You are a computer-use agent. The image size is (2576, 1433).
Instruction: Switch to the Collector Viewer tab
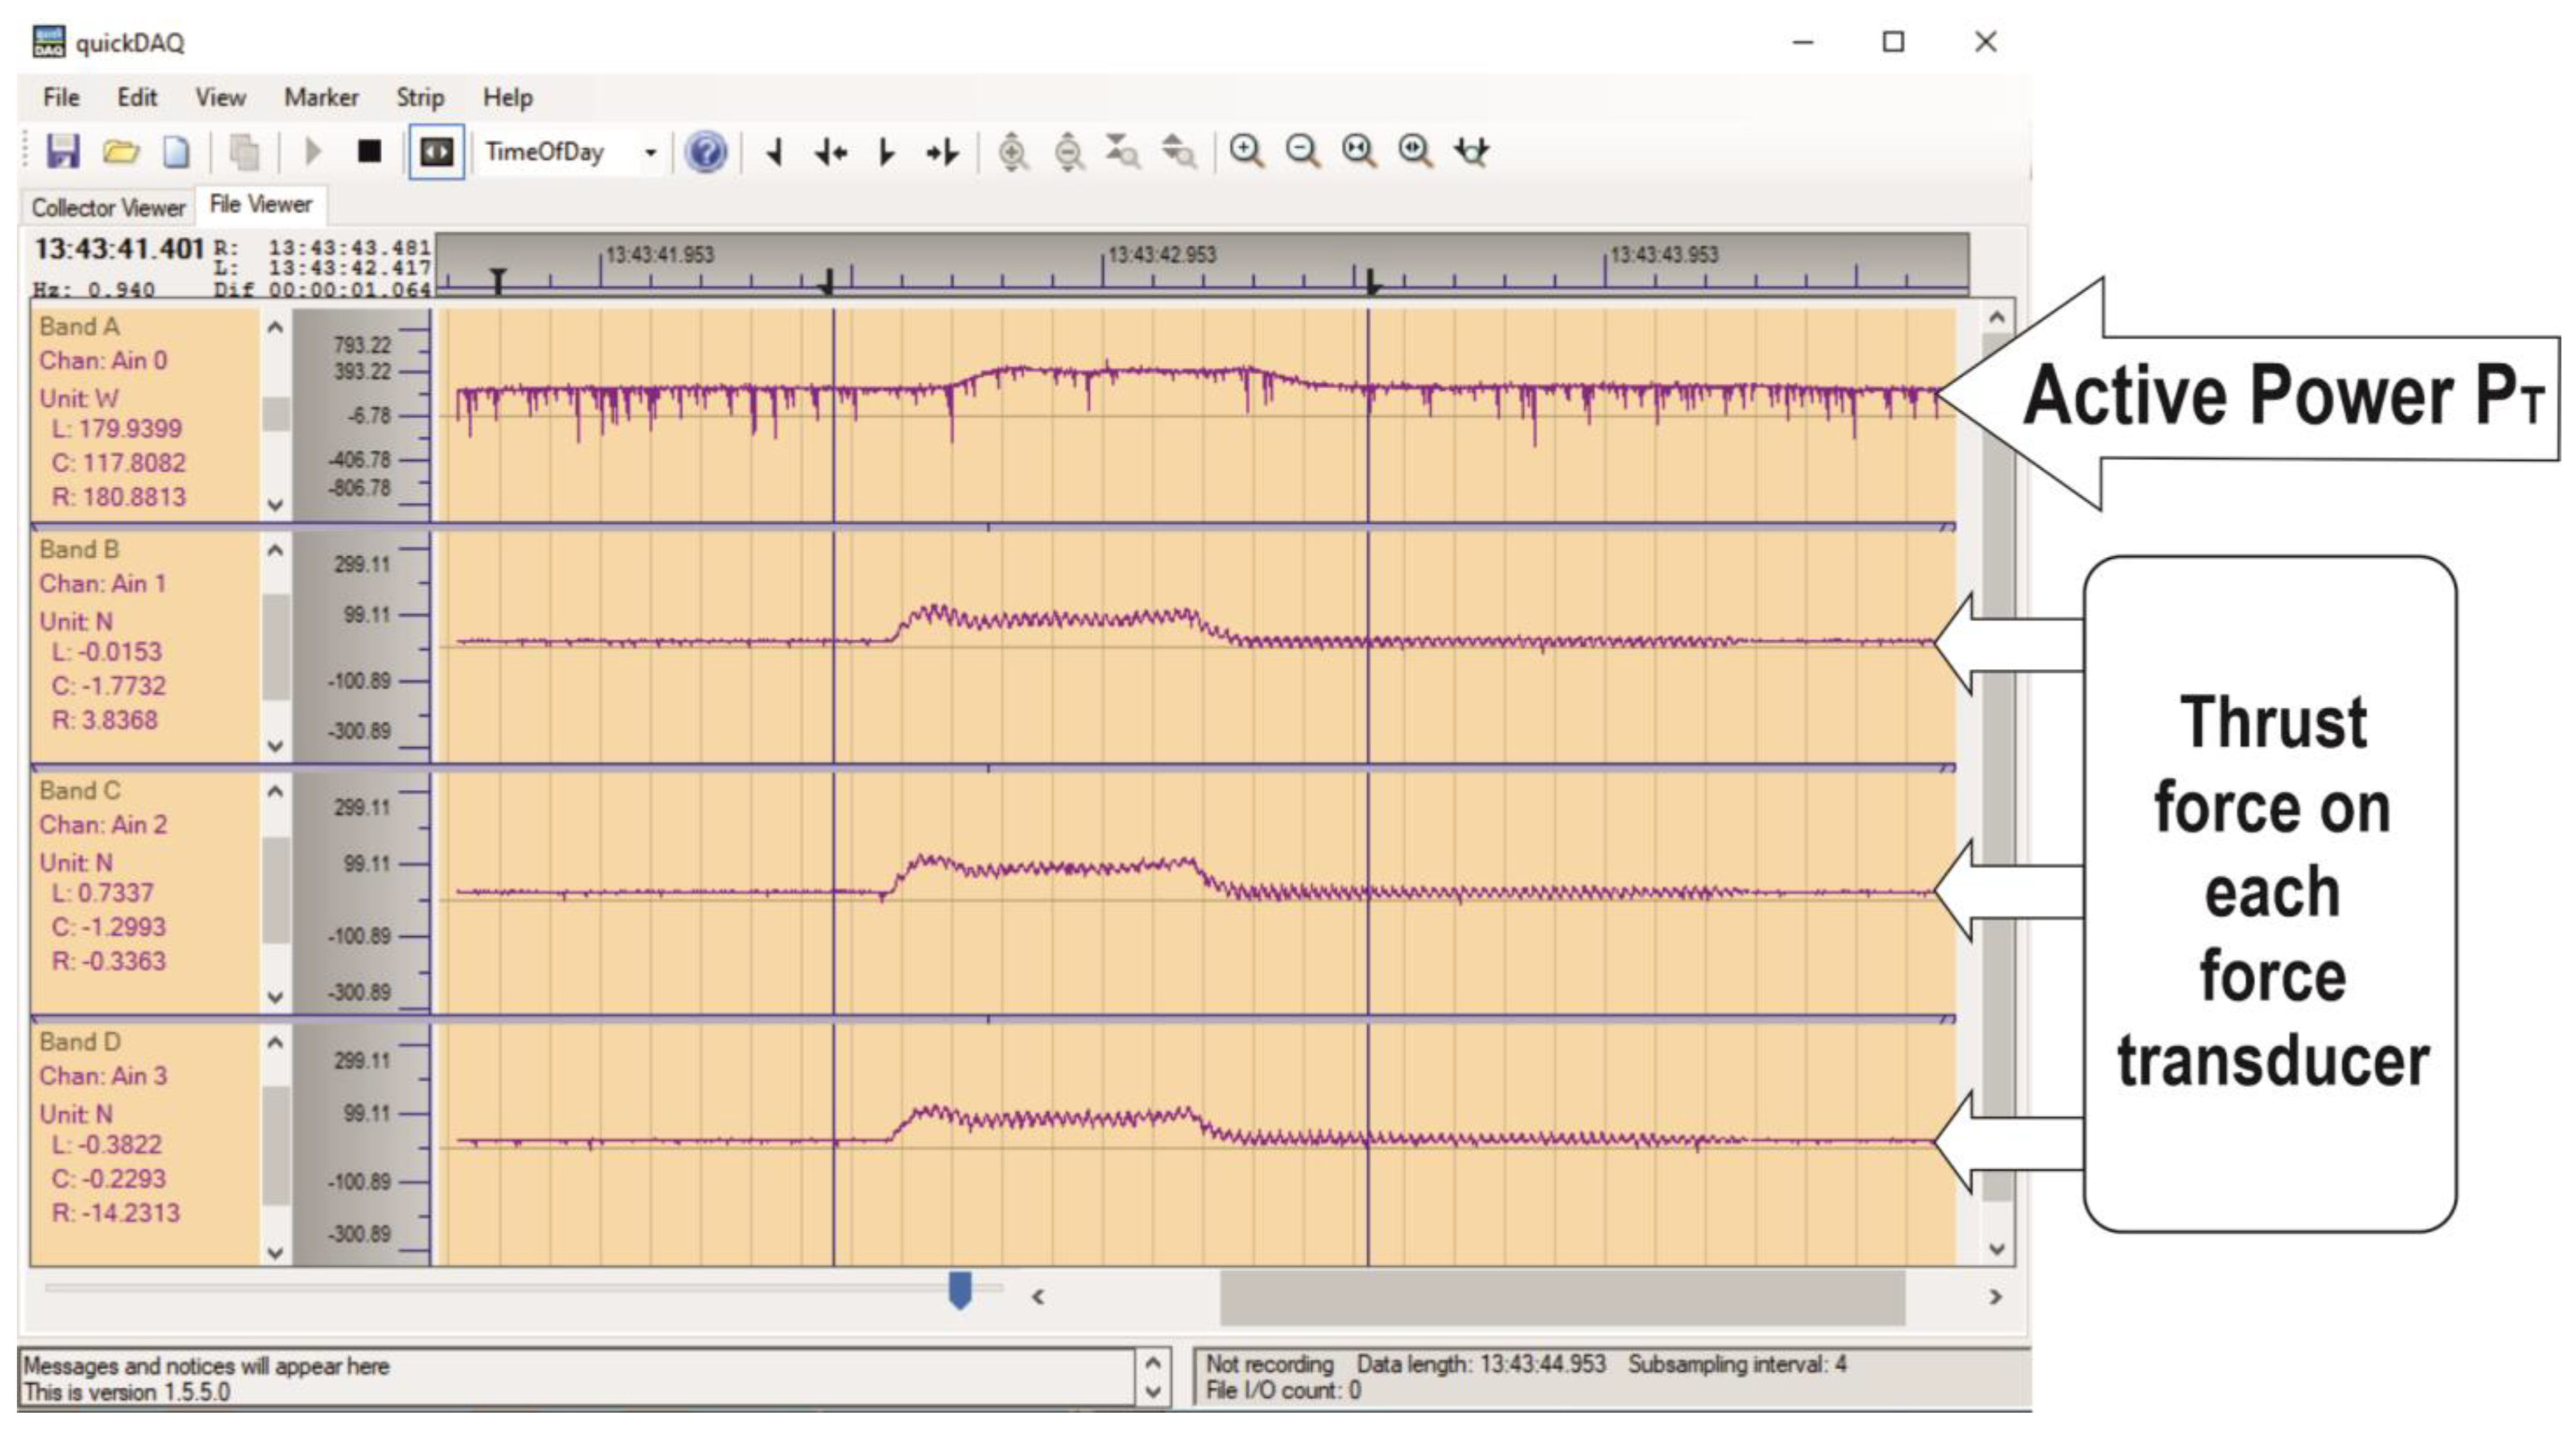pos(108,207)
